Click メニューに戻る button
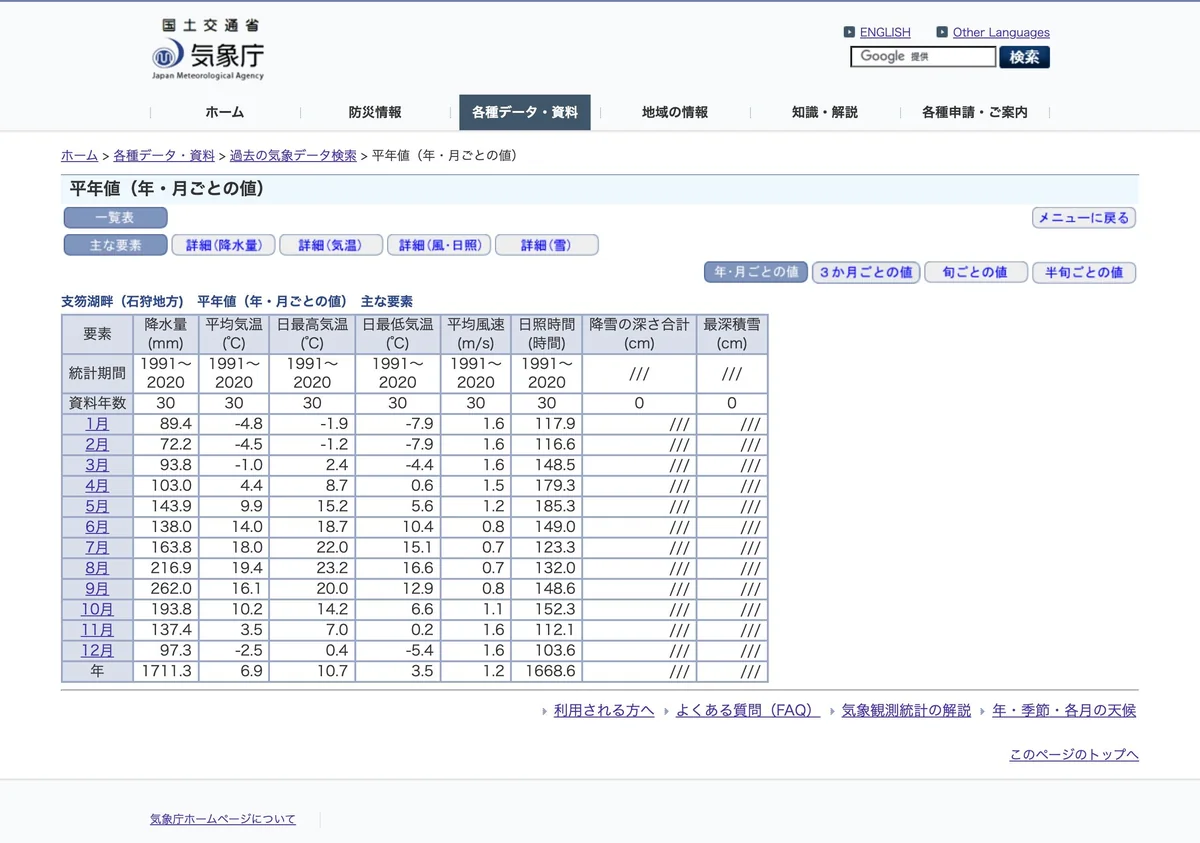 1084,217
